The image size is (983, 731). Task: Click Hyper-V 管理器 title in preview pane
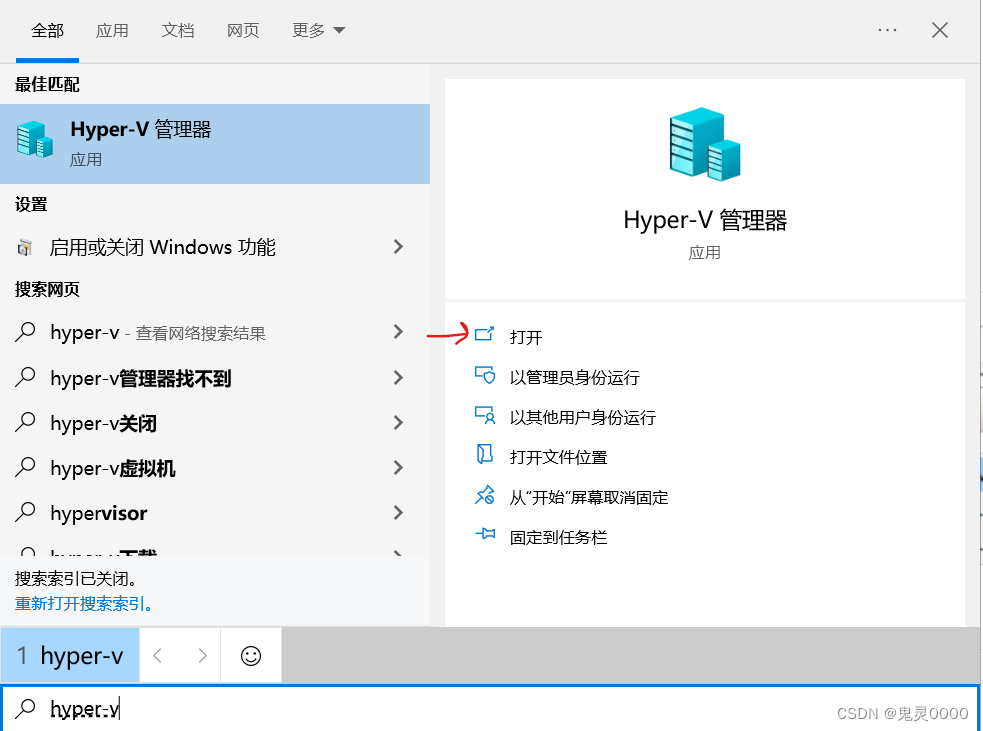pyautogui.click(x=705, y=220)
